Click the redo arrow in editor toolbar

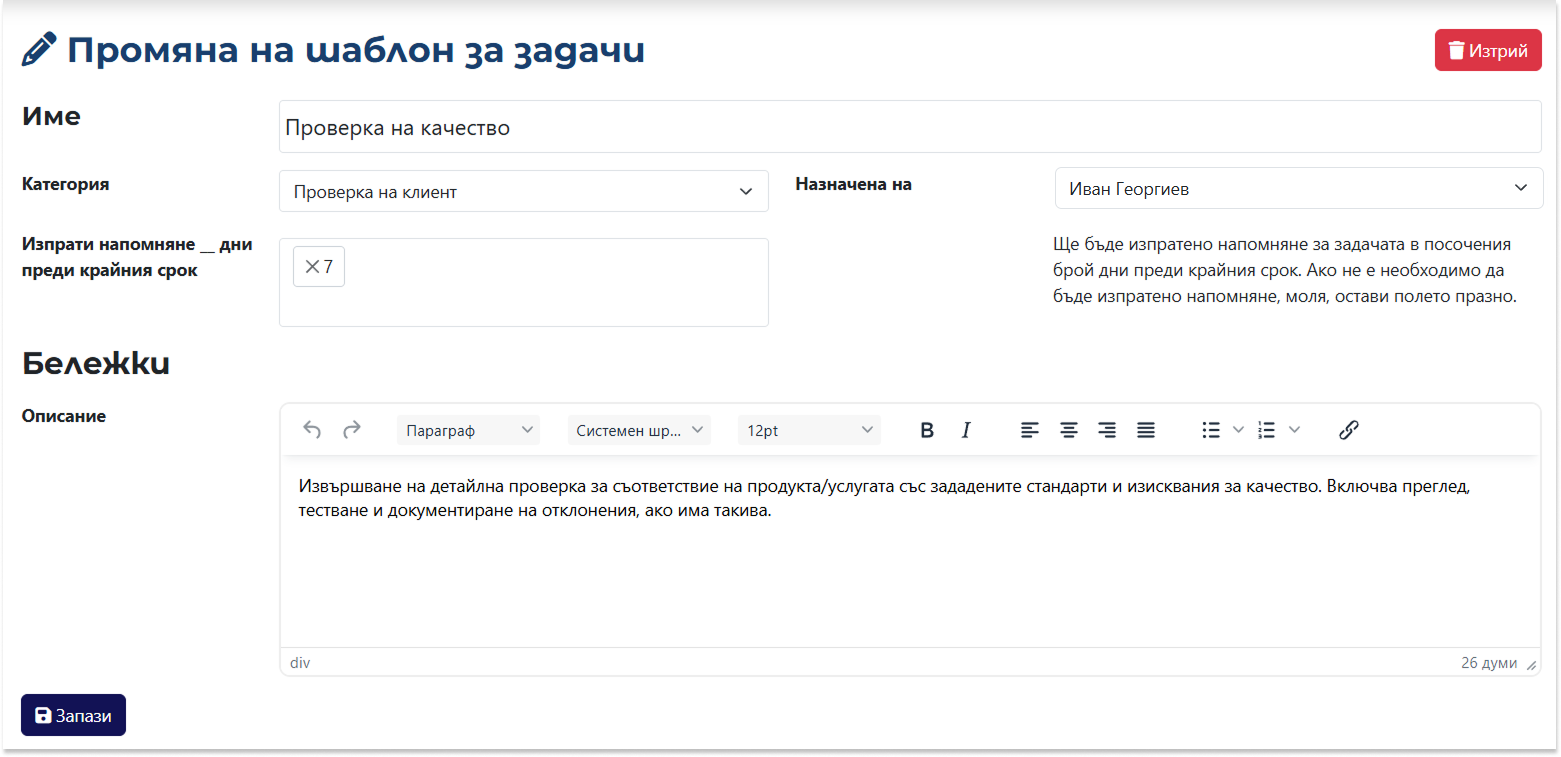[351, 430]
